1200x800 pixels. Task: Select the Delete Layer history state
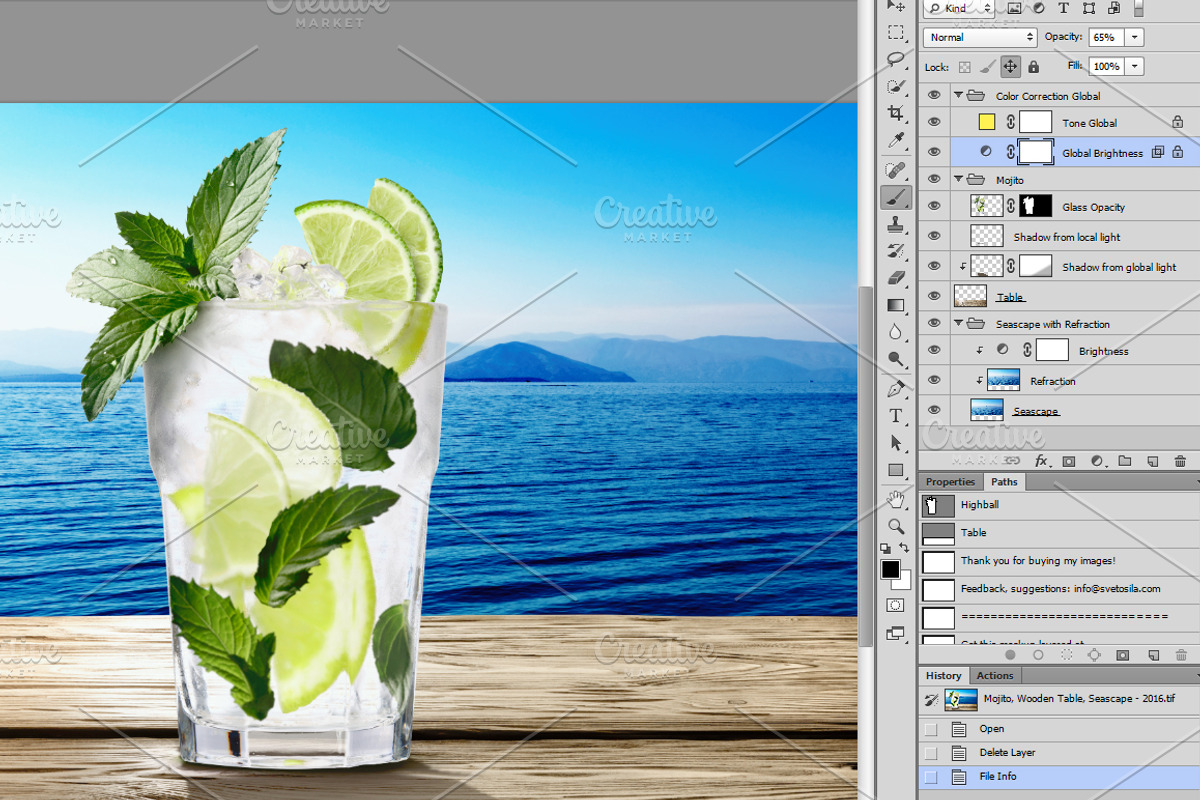tap(1058, 753)
